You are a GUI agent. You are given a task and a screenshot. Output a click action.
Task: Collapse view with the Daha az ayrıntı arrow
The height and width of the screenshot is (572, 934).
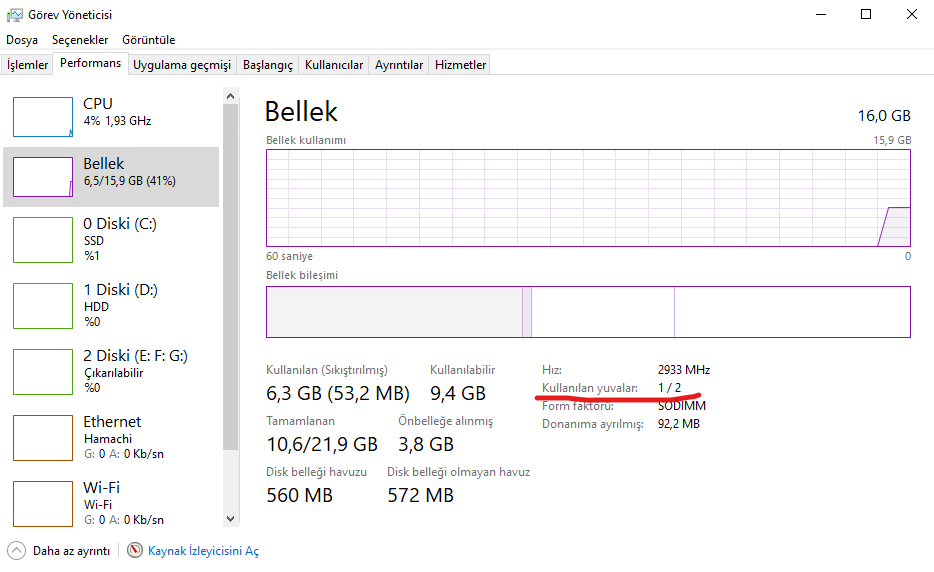point(17,551)
